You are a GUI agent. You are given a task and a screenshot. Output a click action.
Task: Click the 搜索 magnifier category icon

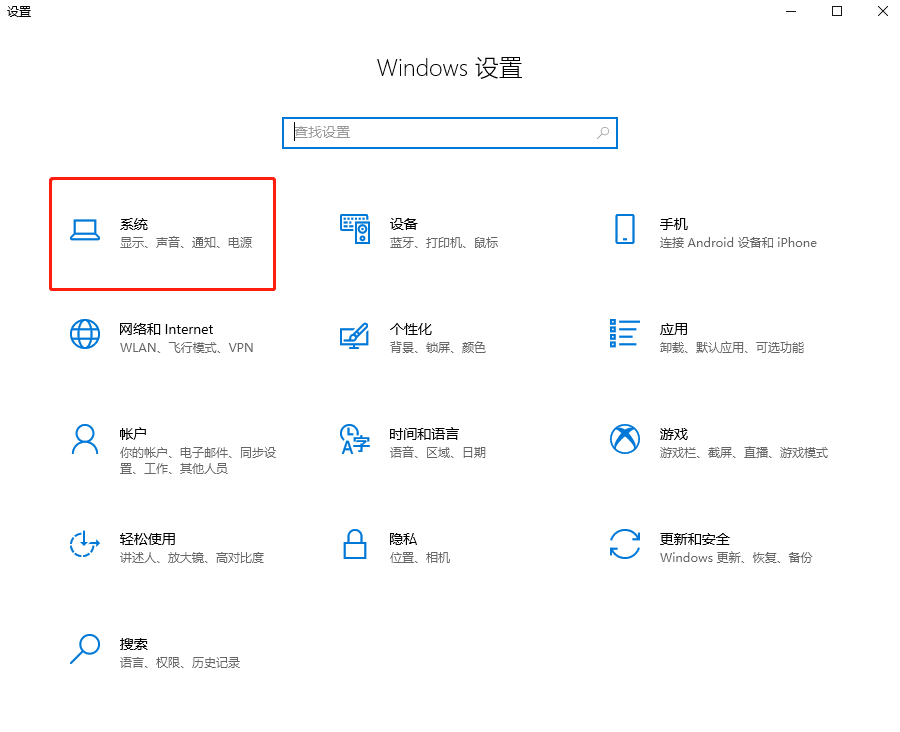[x=85, y=649]
